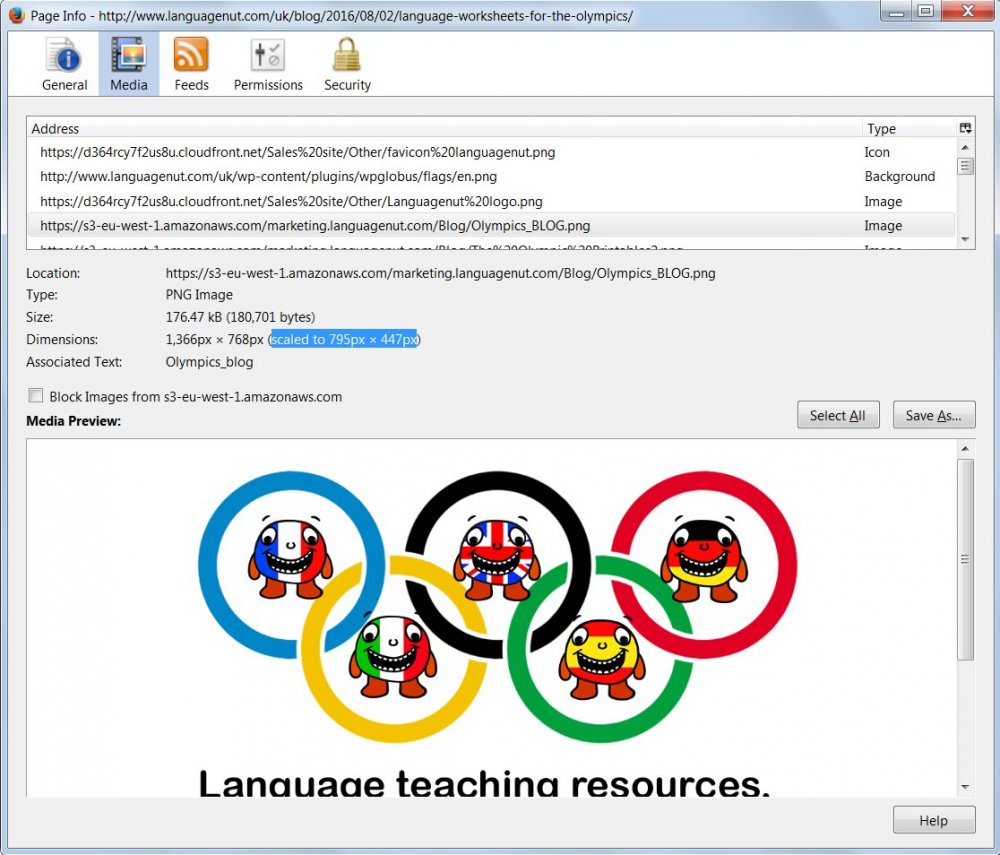Open Help for Page Info
The width and height of the screenshot is (1000, 855).
pos(933,820)
